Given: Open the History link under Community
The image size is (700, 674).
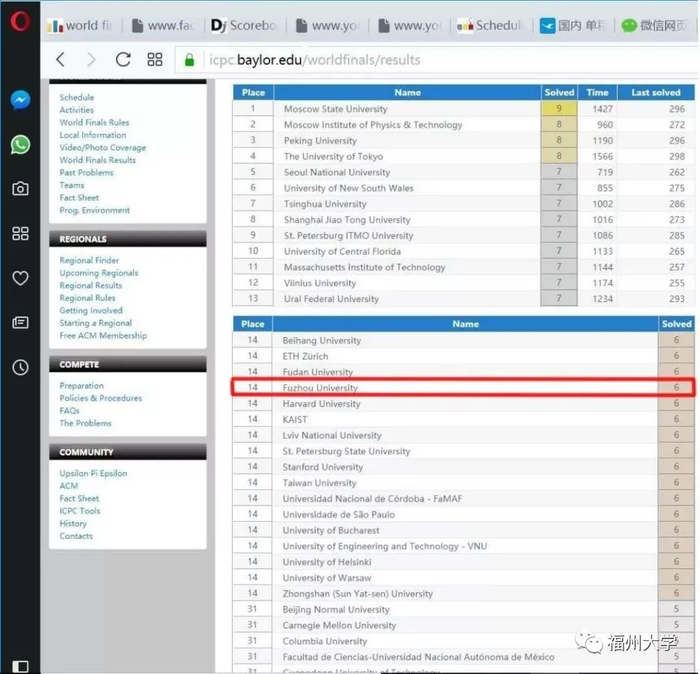Looking at the screenshot, I should click(x=73, y=523).
